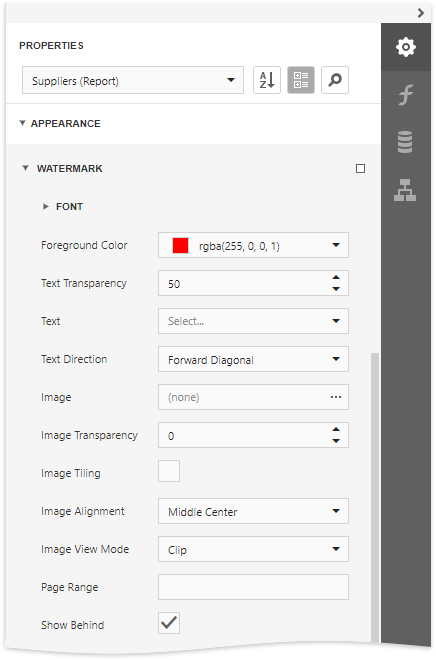This screenshot has height=660, width=436.
Task: Sort properties alphabetically with the A-Z button
Action: click(x=267, y=80)
